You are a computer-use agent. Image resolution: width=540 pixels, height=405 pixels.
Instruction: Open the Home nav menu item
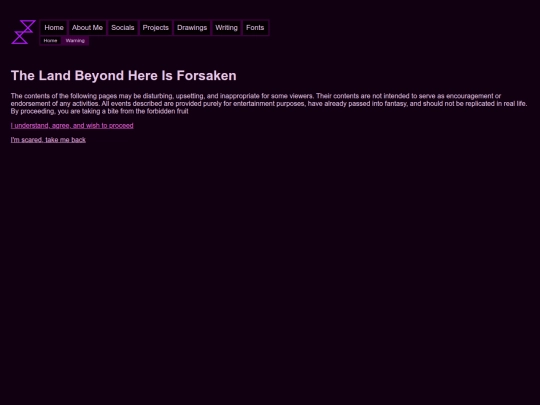(x=54, y=28)
